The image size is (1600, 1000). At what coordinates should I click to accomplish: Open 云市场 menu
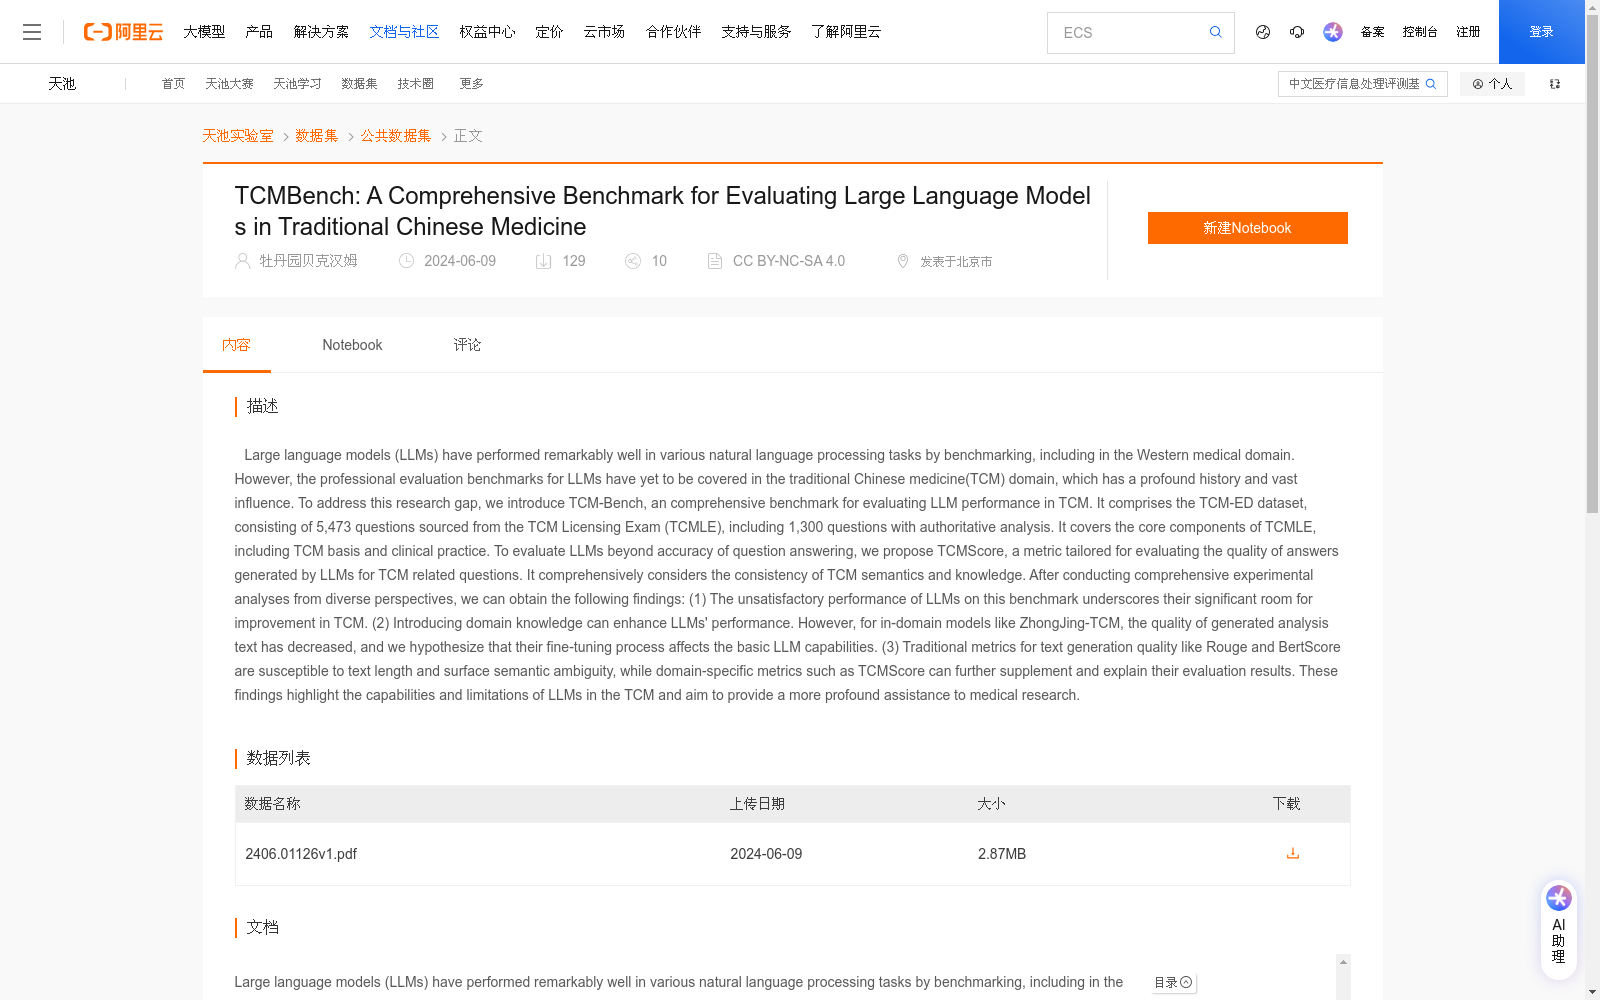coord(604,32)
